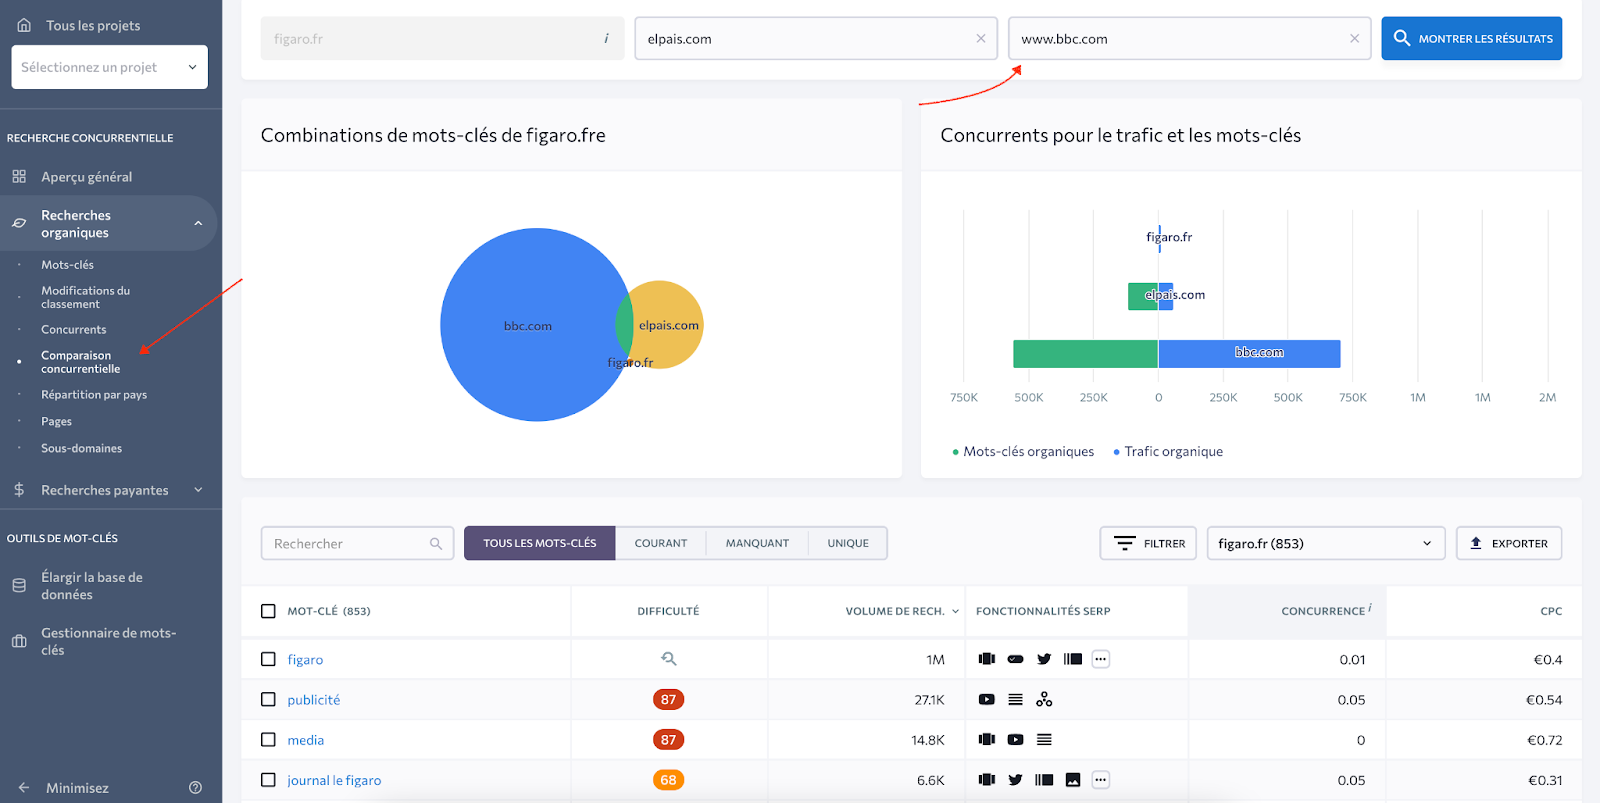Click the dollar icon for Recherches payantes
Image resolution: width=1600 pixels, height=803 pixels.
[19, 490]
